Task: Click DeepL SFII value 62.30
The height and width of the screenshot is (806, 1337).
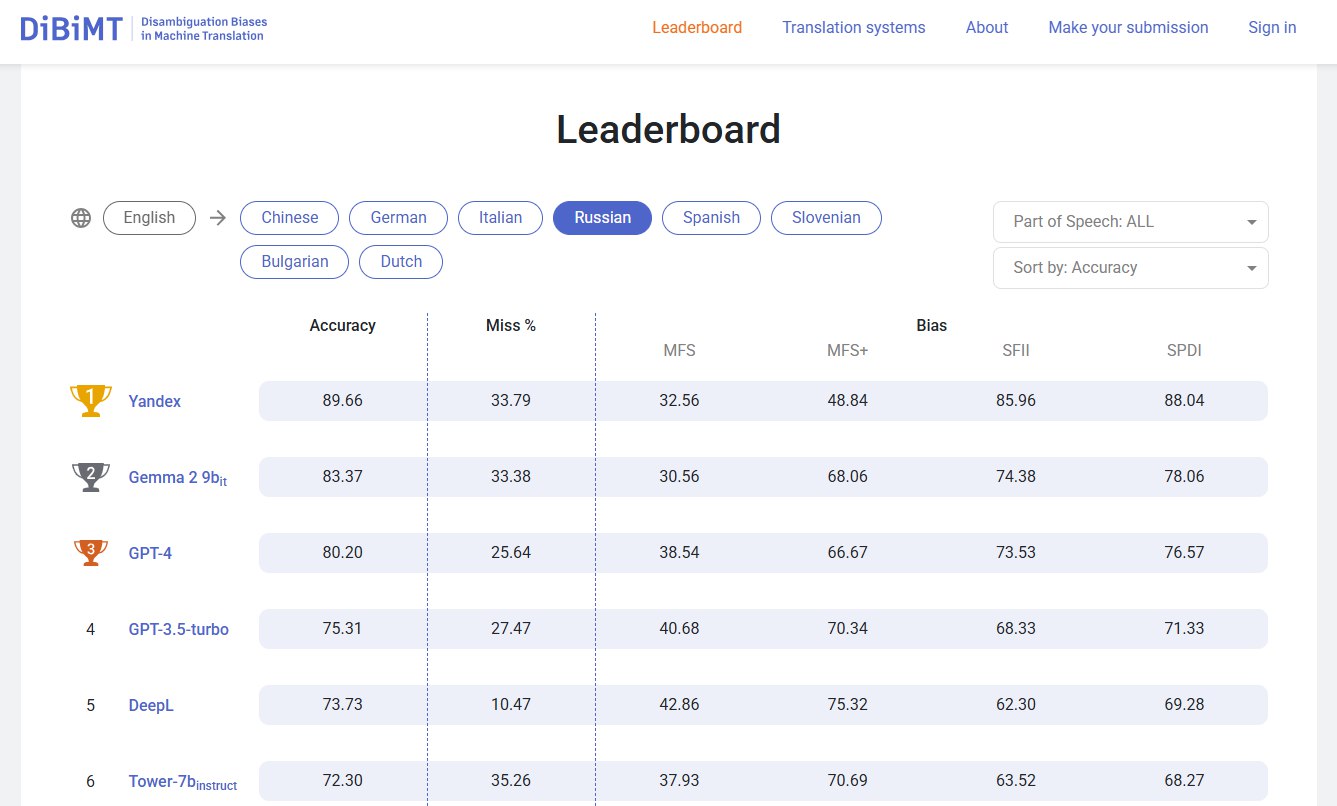Action: (1016, 705)
